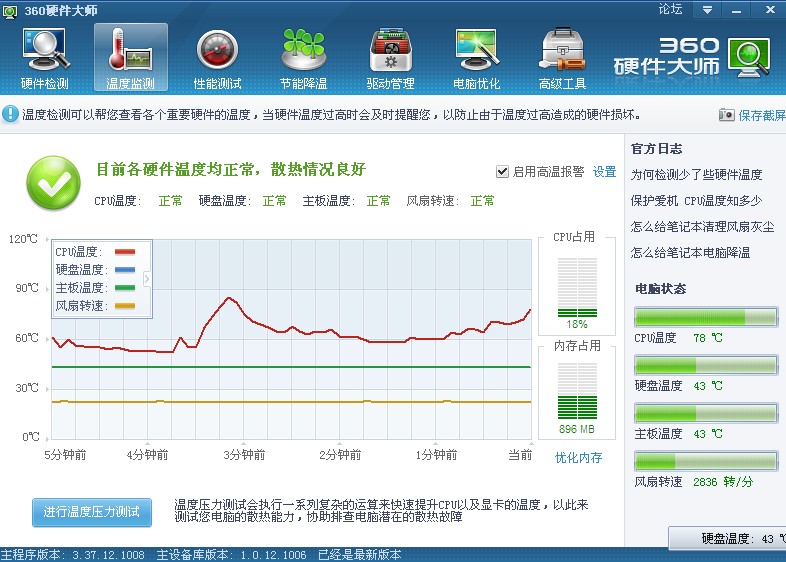786x562 pixels.
Task: Click the 电脑状态 heading
Action: click(661, 289)
